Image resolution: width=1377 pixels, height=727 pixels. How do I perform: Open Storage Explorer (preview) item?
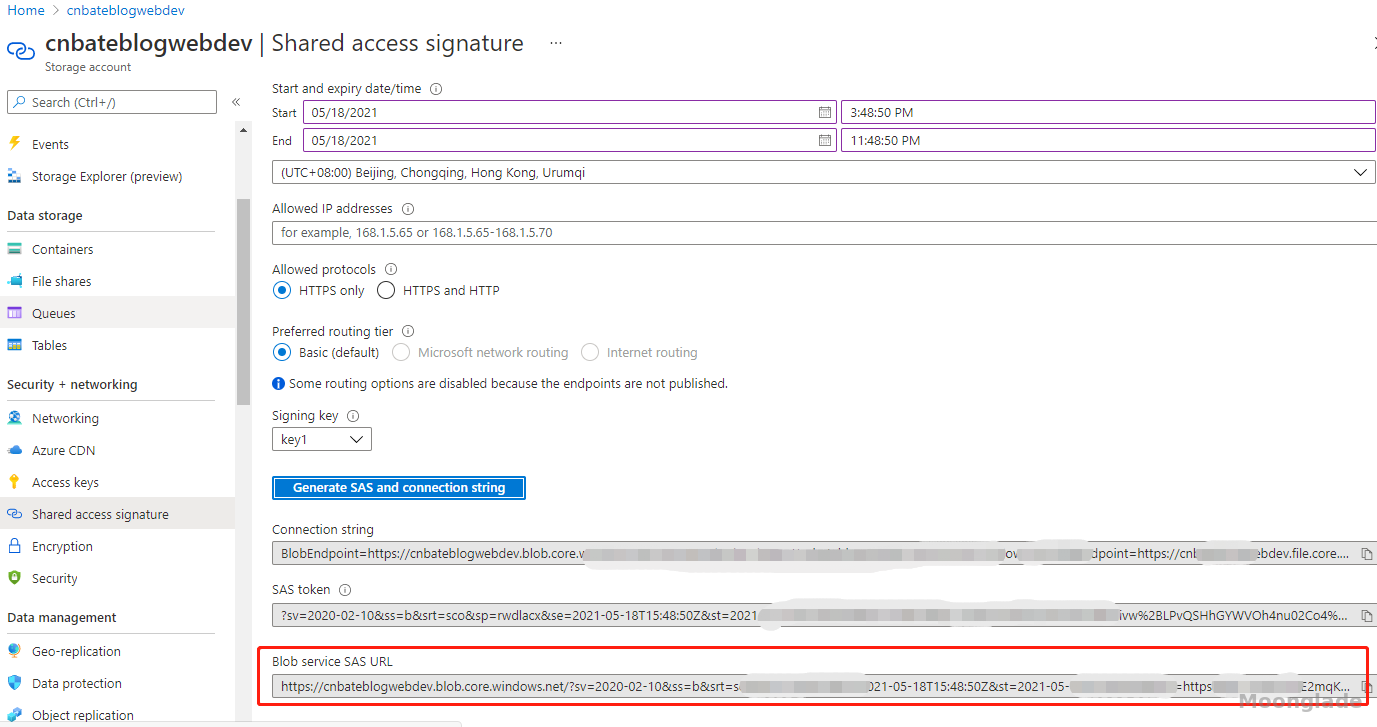pos(107,176)
